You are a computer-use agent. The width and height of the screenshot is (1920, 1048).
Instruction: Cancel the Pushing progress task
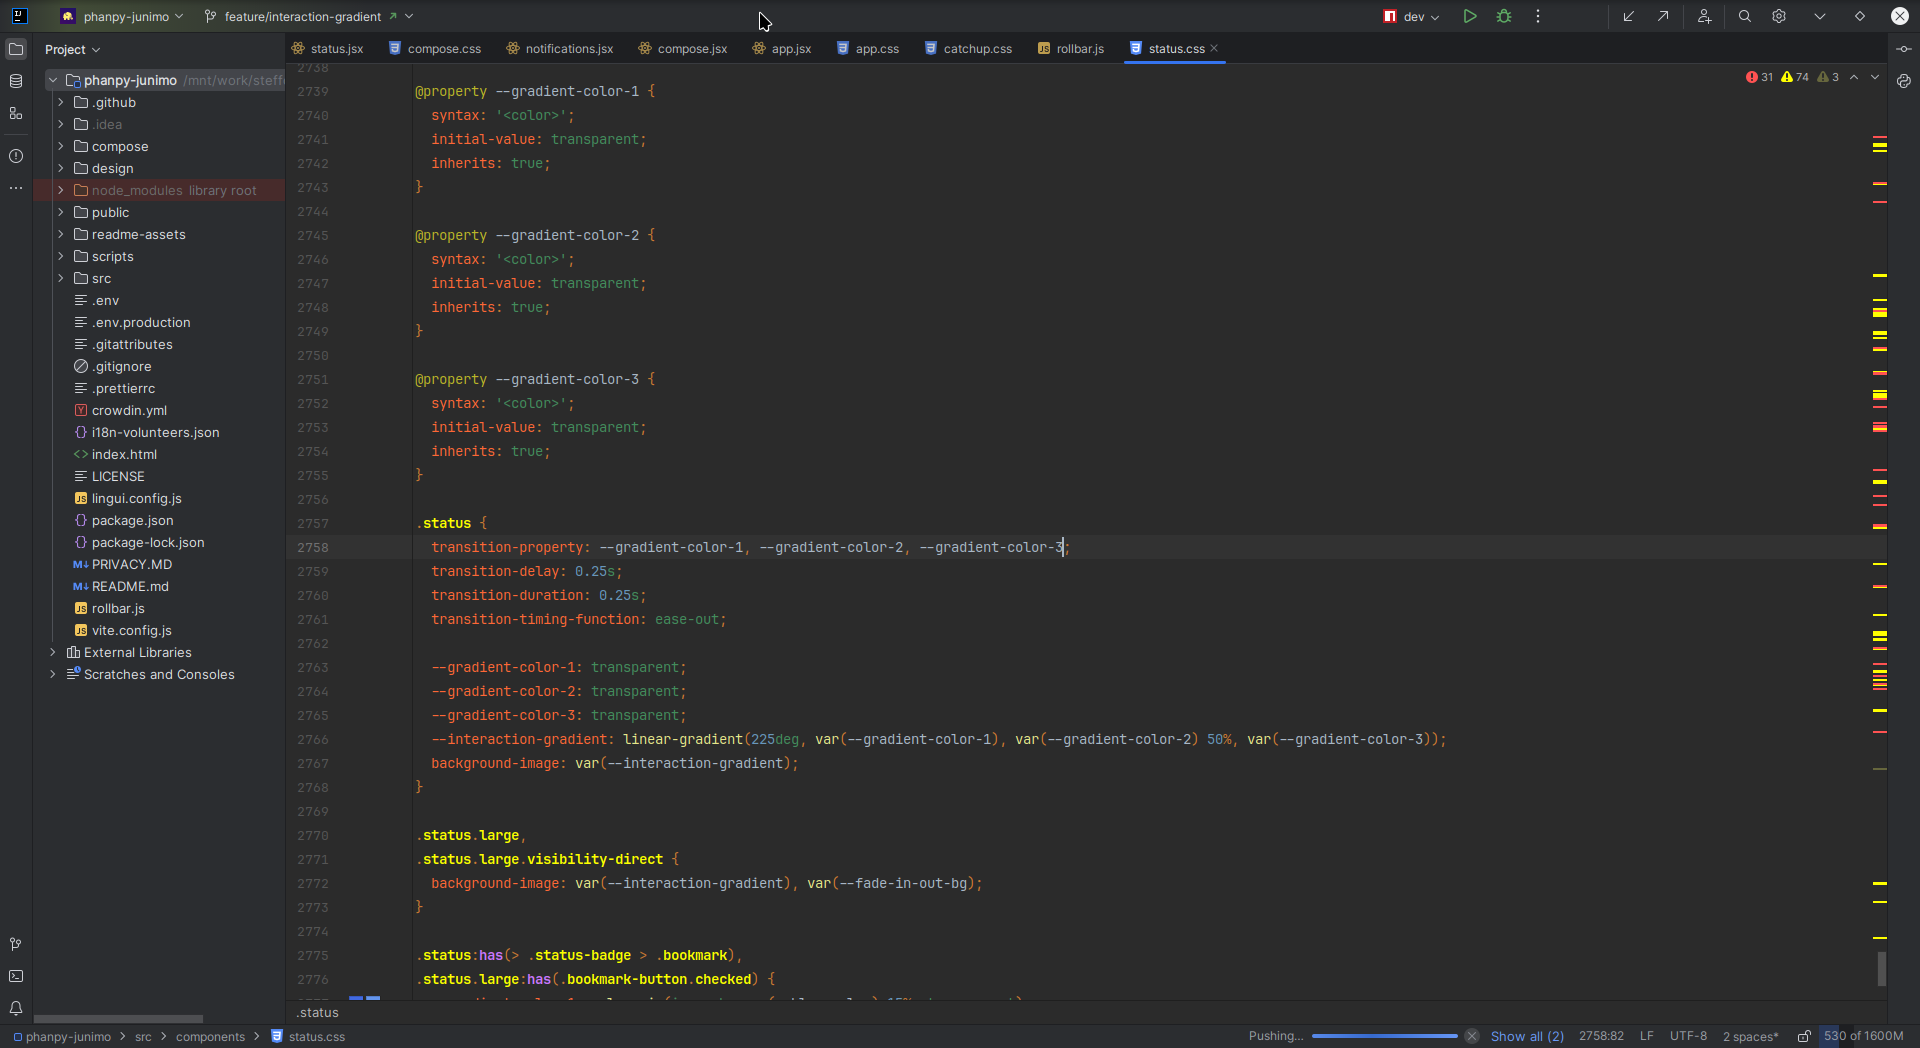1472,1036
